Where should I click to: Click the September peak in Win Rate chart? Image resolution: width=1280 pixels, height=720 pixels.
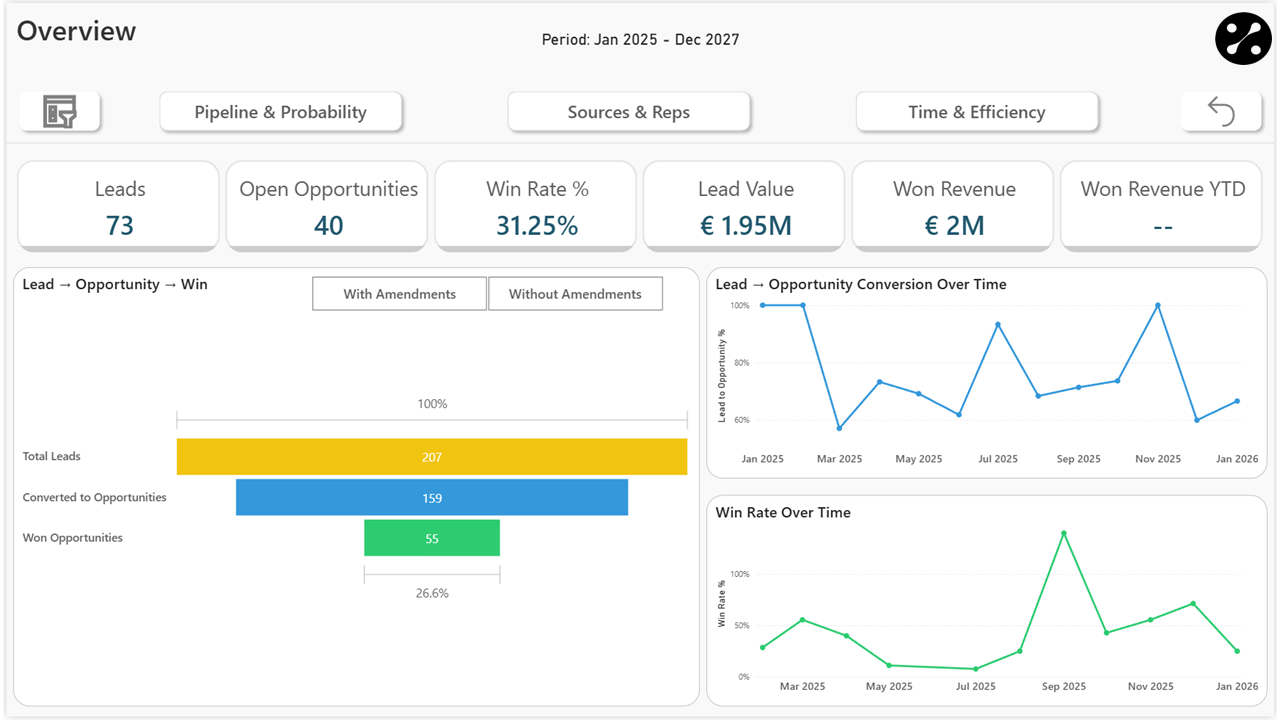(1063, 532)
